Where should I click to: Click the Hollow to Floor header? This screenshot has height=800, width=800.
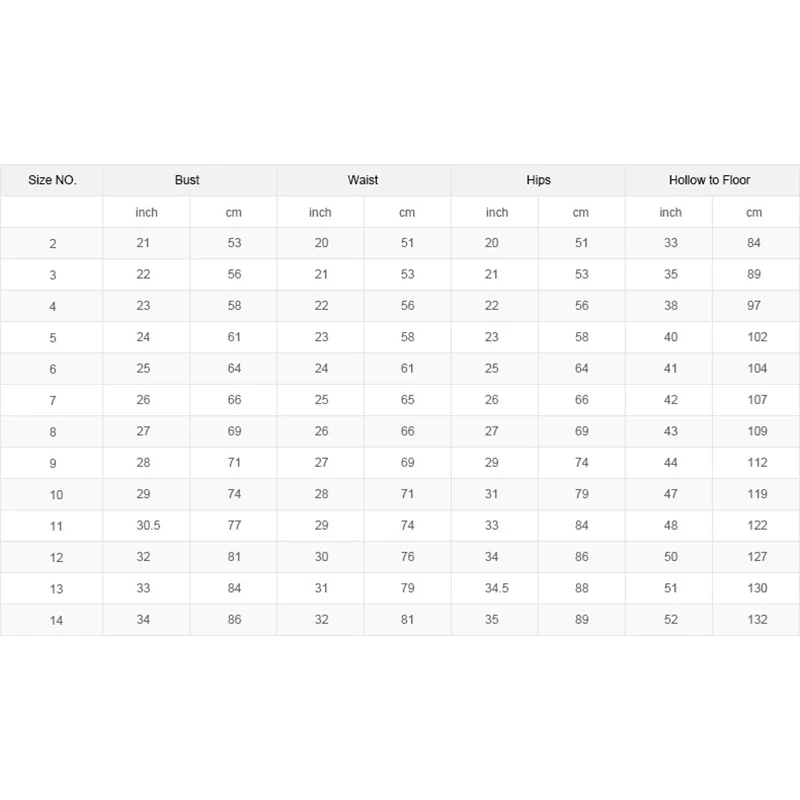pos(710,180)
